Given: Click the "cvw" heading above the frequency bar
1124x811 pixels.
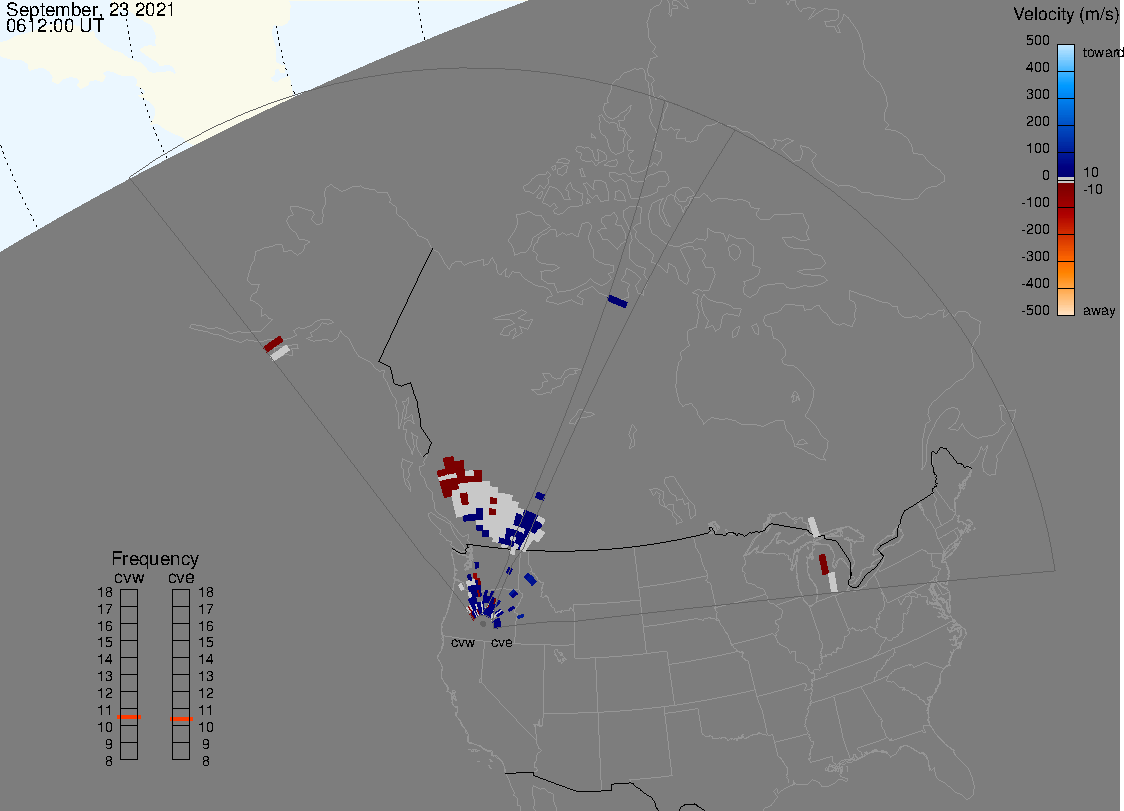Looking at the screenshot, I should [129, 577].
